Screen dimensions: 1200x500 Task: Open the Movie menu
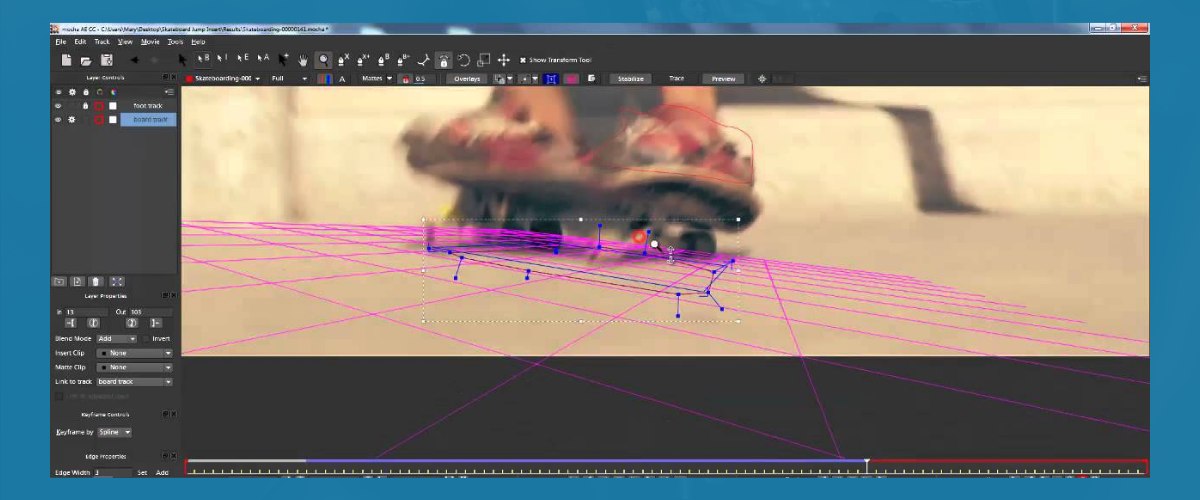click(x=150, y=42)
